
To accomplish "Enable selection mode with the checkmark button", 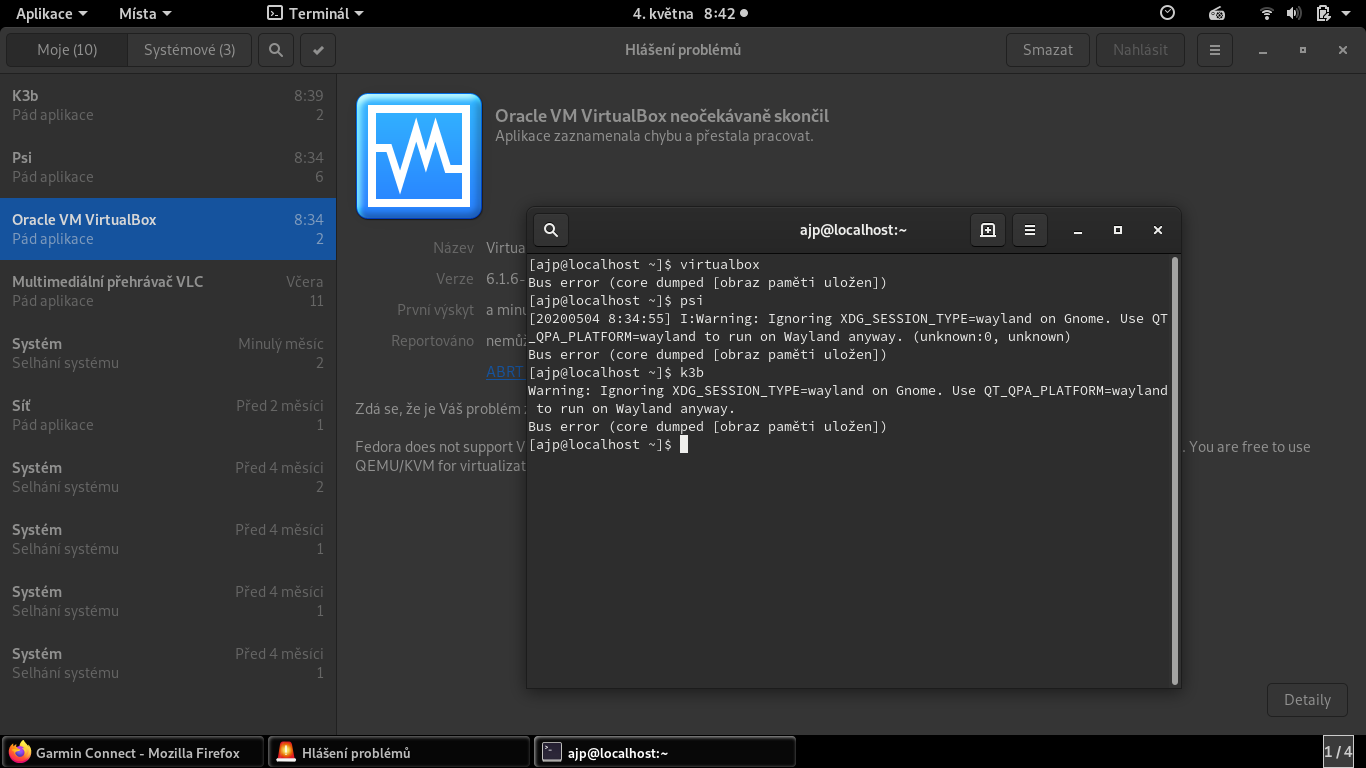I will tap(318, 50).
